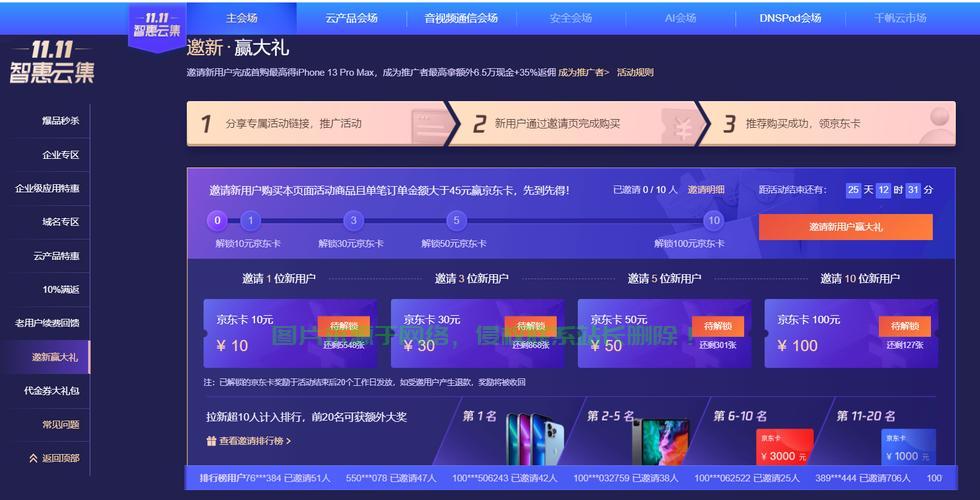
Task: Click ¥1000 京东卡 prize for 第11-20名
Action: pyautogui.click(x=909, y=447)
